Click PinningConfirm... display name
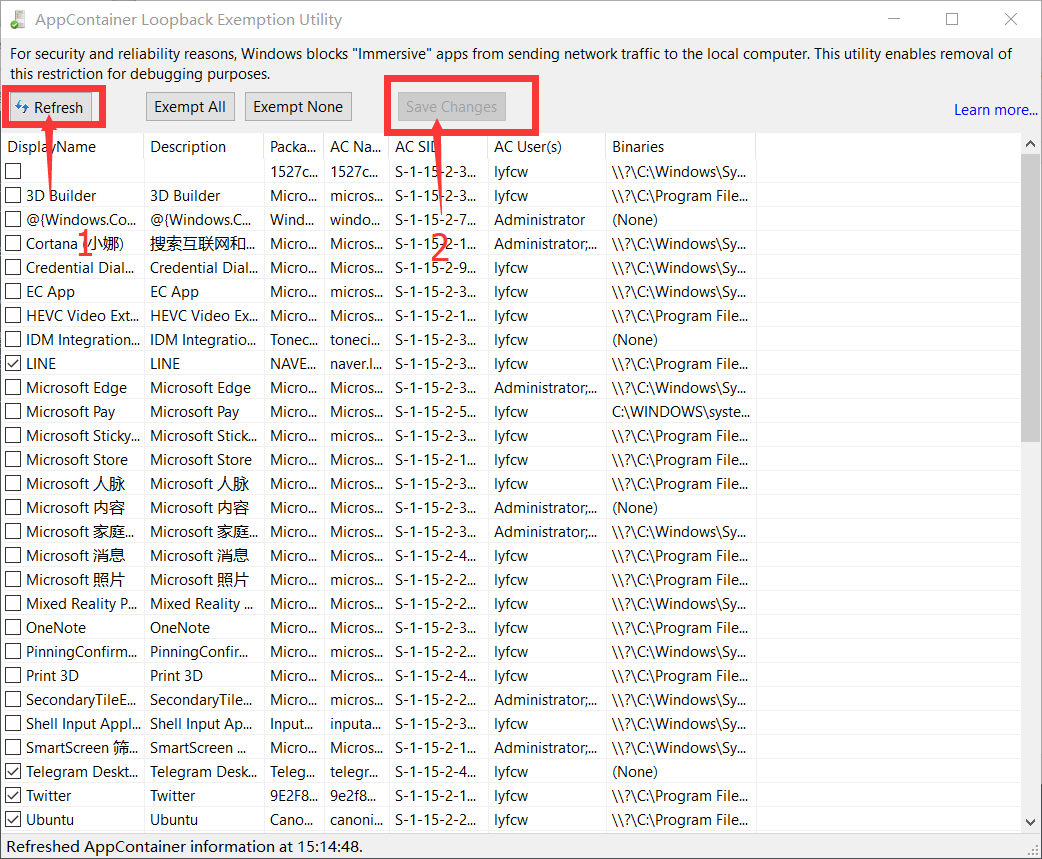The width and height of the screenshot is (1042, 859). pos(81,652)
